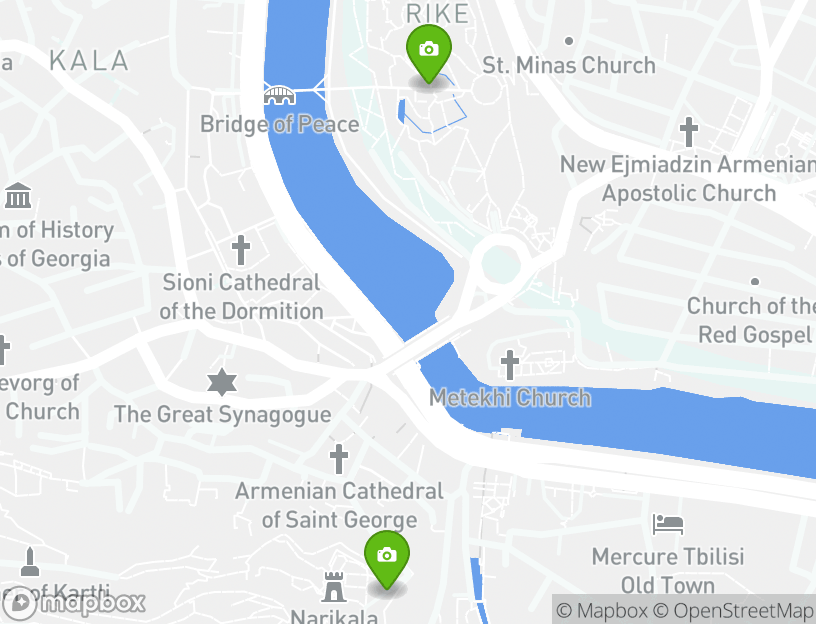Open the Mapbox logo link
The width and height of the screenshot is (816, 624).
tap(74, 603)
